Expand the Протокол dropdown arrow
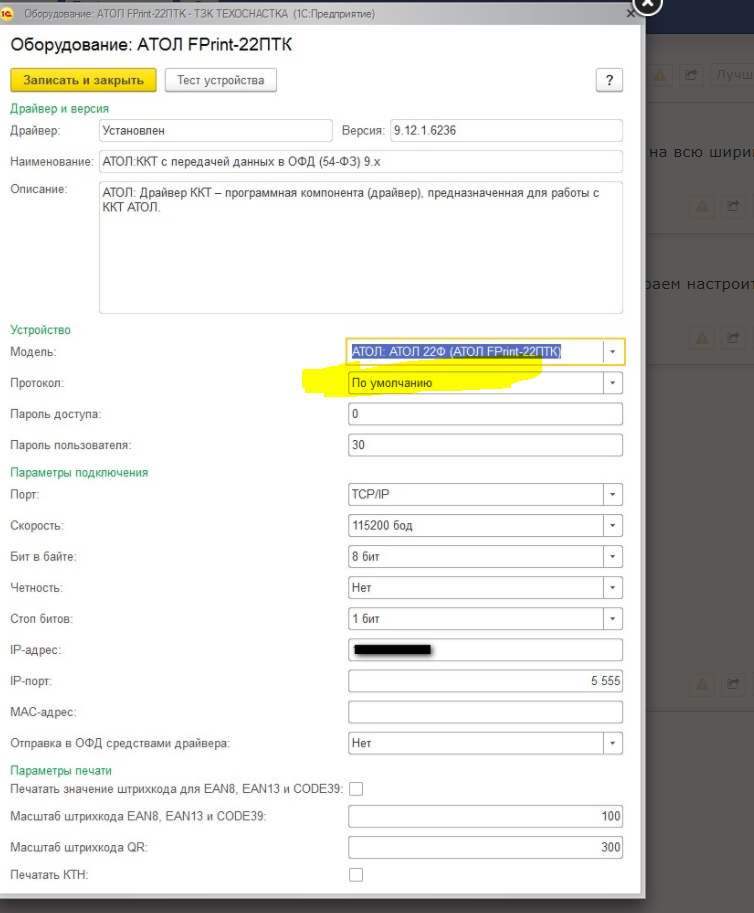The height and width of the screenshot is (913, 754). (x=613, y=383)
